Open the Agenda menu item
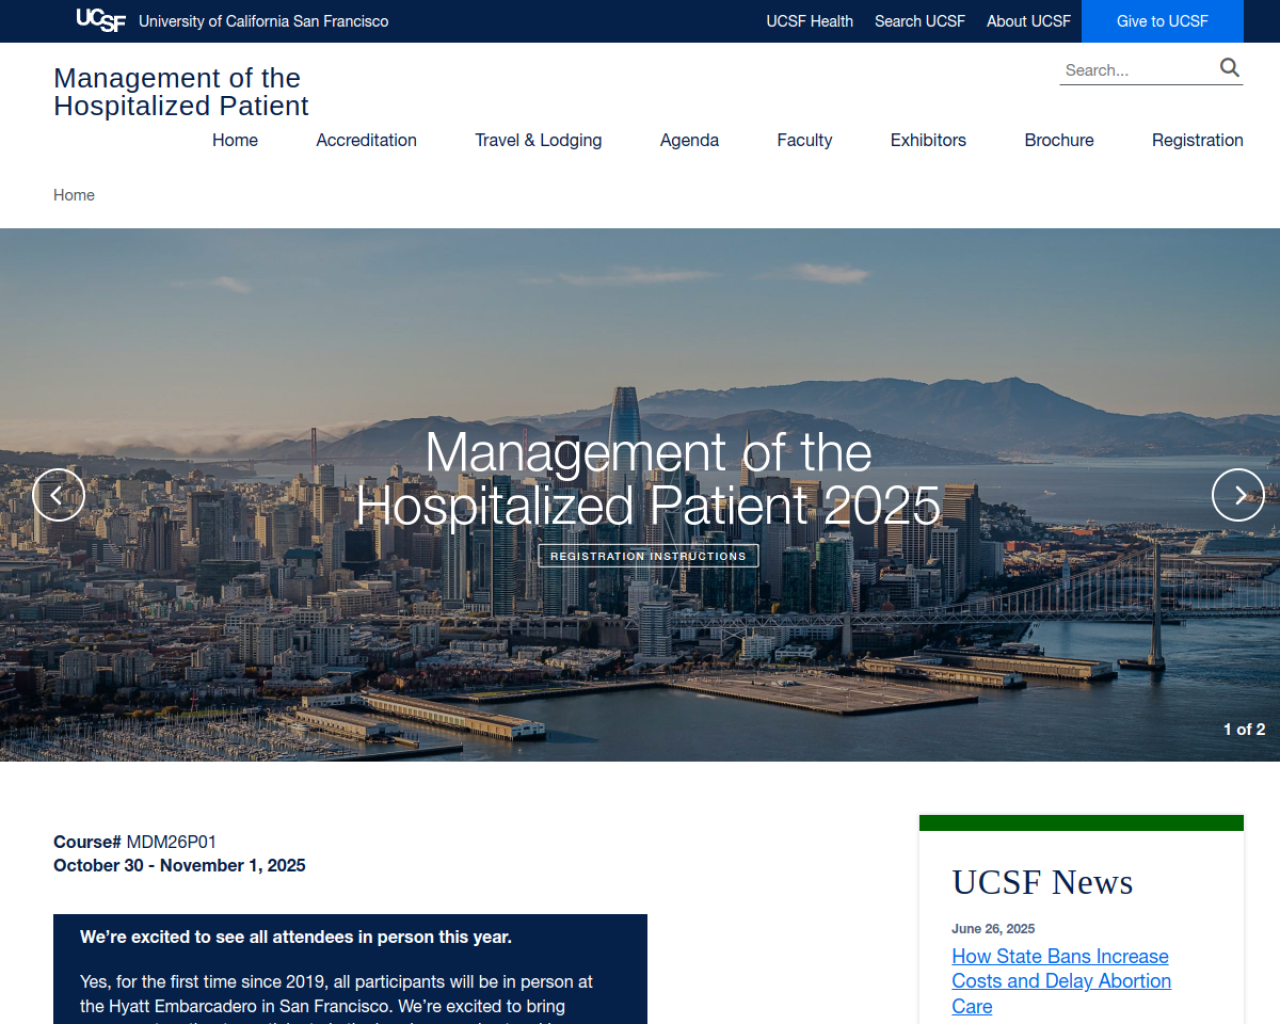This screenshot has height=1024, width=1280. (x=689, y=140)
